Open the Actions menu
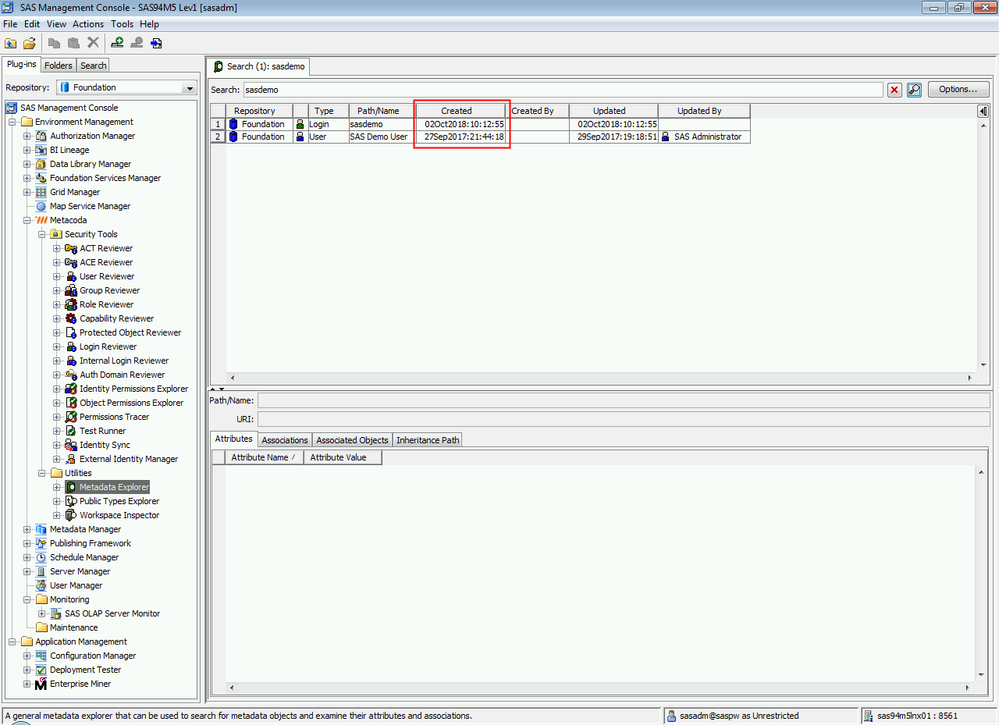Image resolution: width=999 pixels, height=725 pixels. pyautogui.click(x=88, y=24)
